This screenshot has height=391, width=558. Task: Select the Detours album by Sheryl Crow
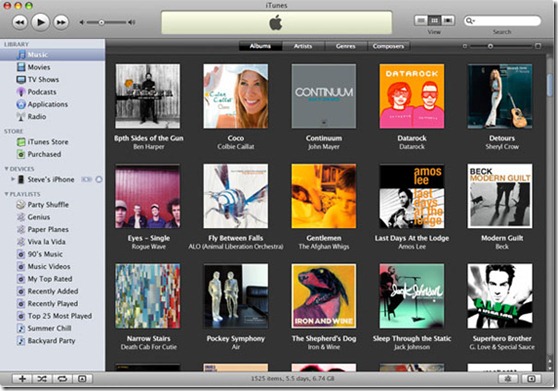pos(500,96)
